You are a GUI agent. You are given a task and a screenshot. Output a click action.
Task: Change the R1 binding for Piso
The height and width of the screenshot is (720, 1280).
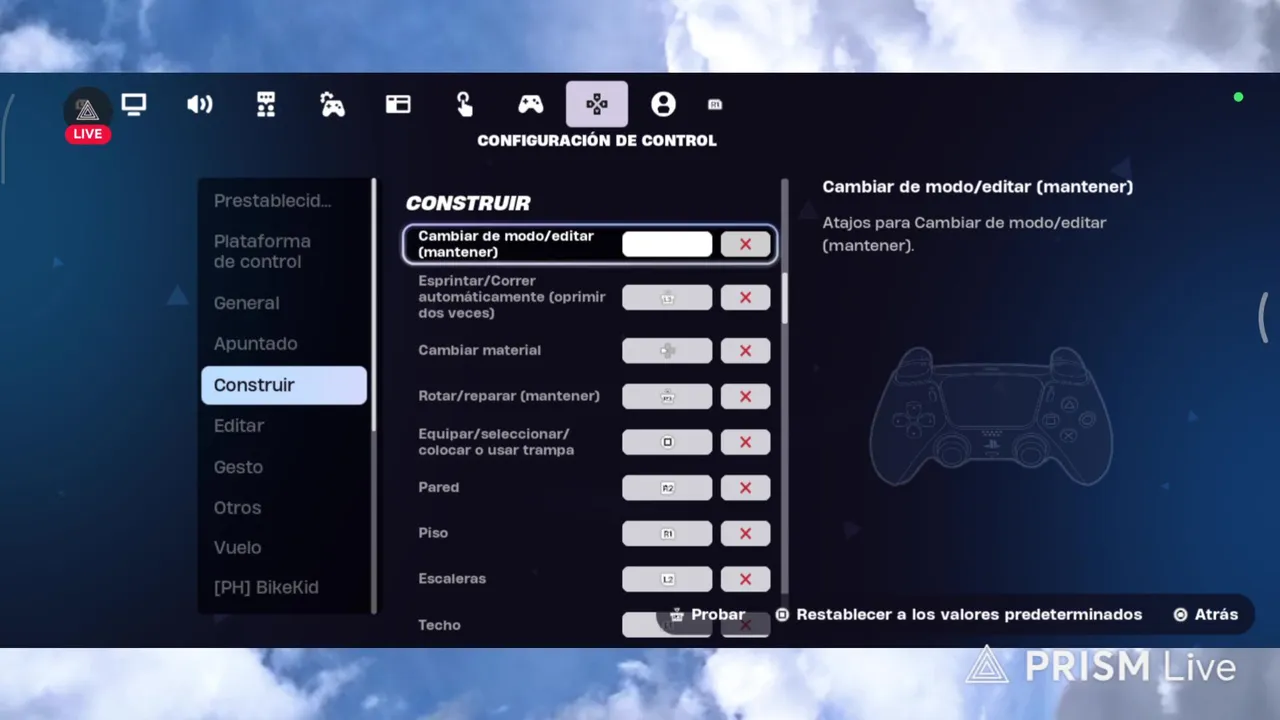tap(667, 534)
